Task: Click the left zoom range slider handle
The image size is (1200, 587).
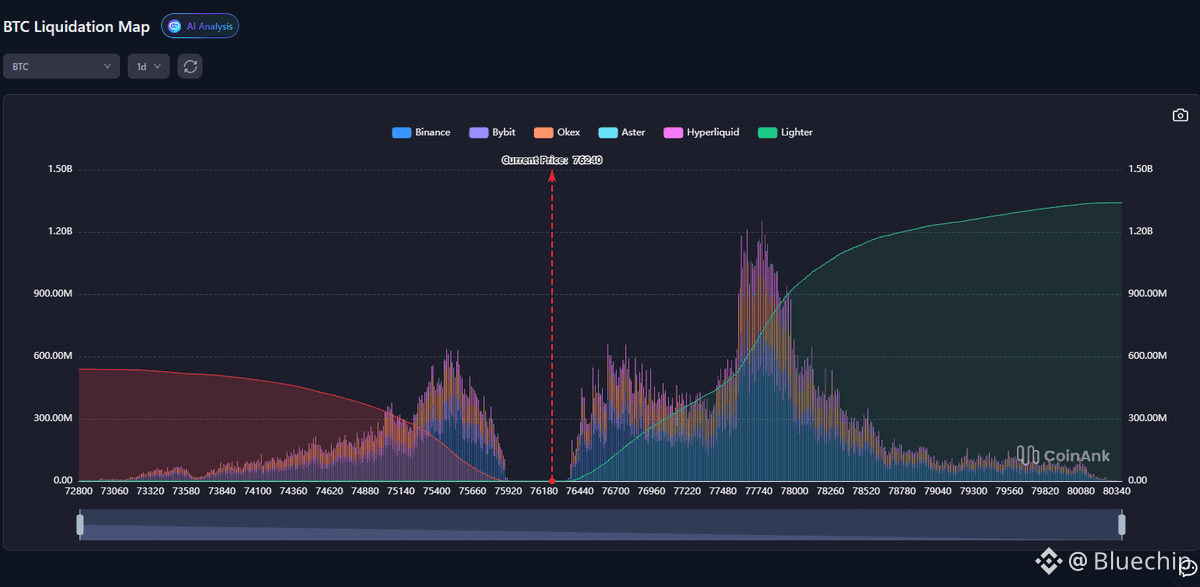Action: [80, 524]
